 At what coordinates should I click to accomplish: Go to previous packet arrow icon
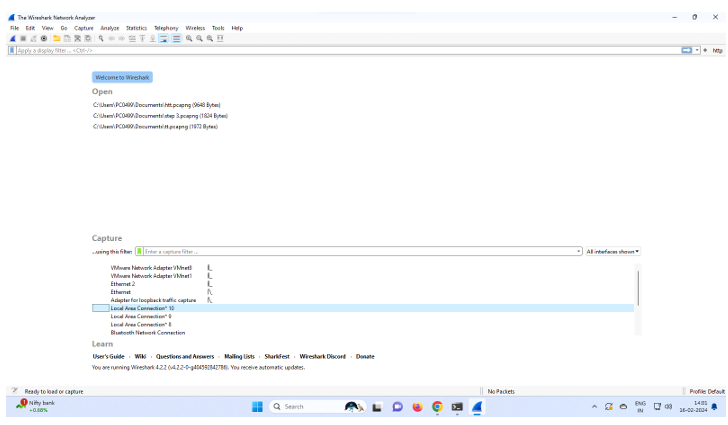[111, 39]
